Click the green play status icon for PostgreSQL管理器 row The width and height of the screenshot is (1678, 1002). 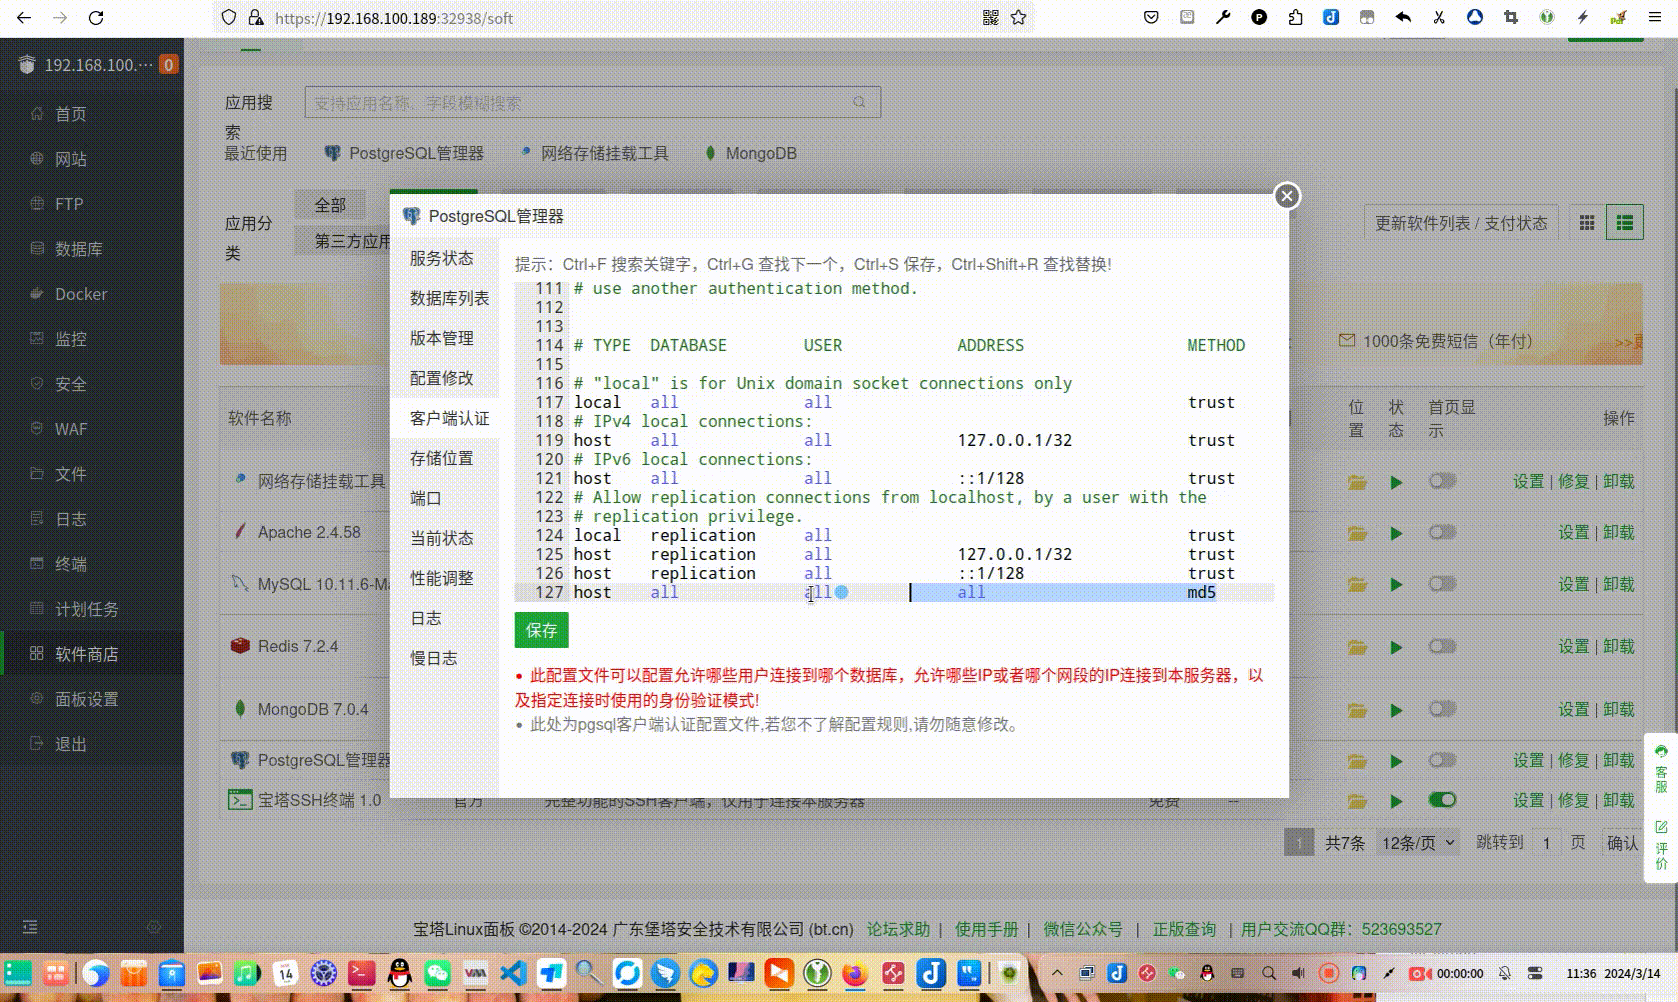point(1396,761)
